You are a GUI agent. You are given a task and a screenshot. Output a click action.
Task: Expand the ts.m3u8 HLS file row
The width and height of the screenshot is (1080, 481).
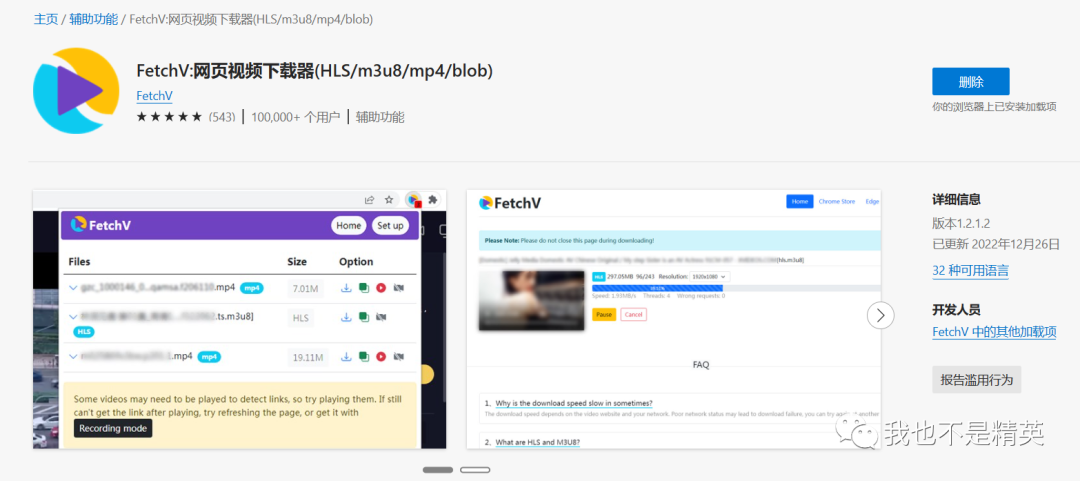[73, 318]
